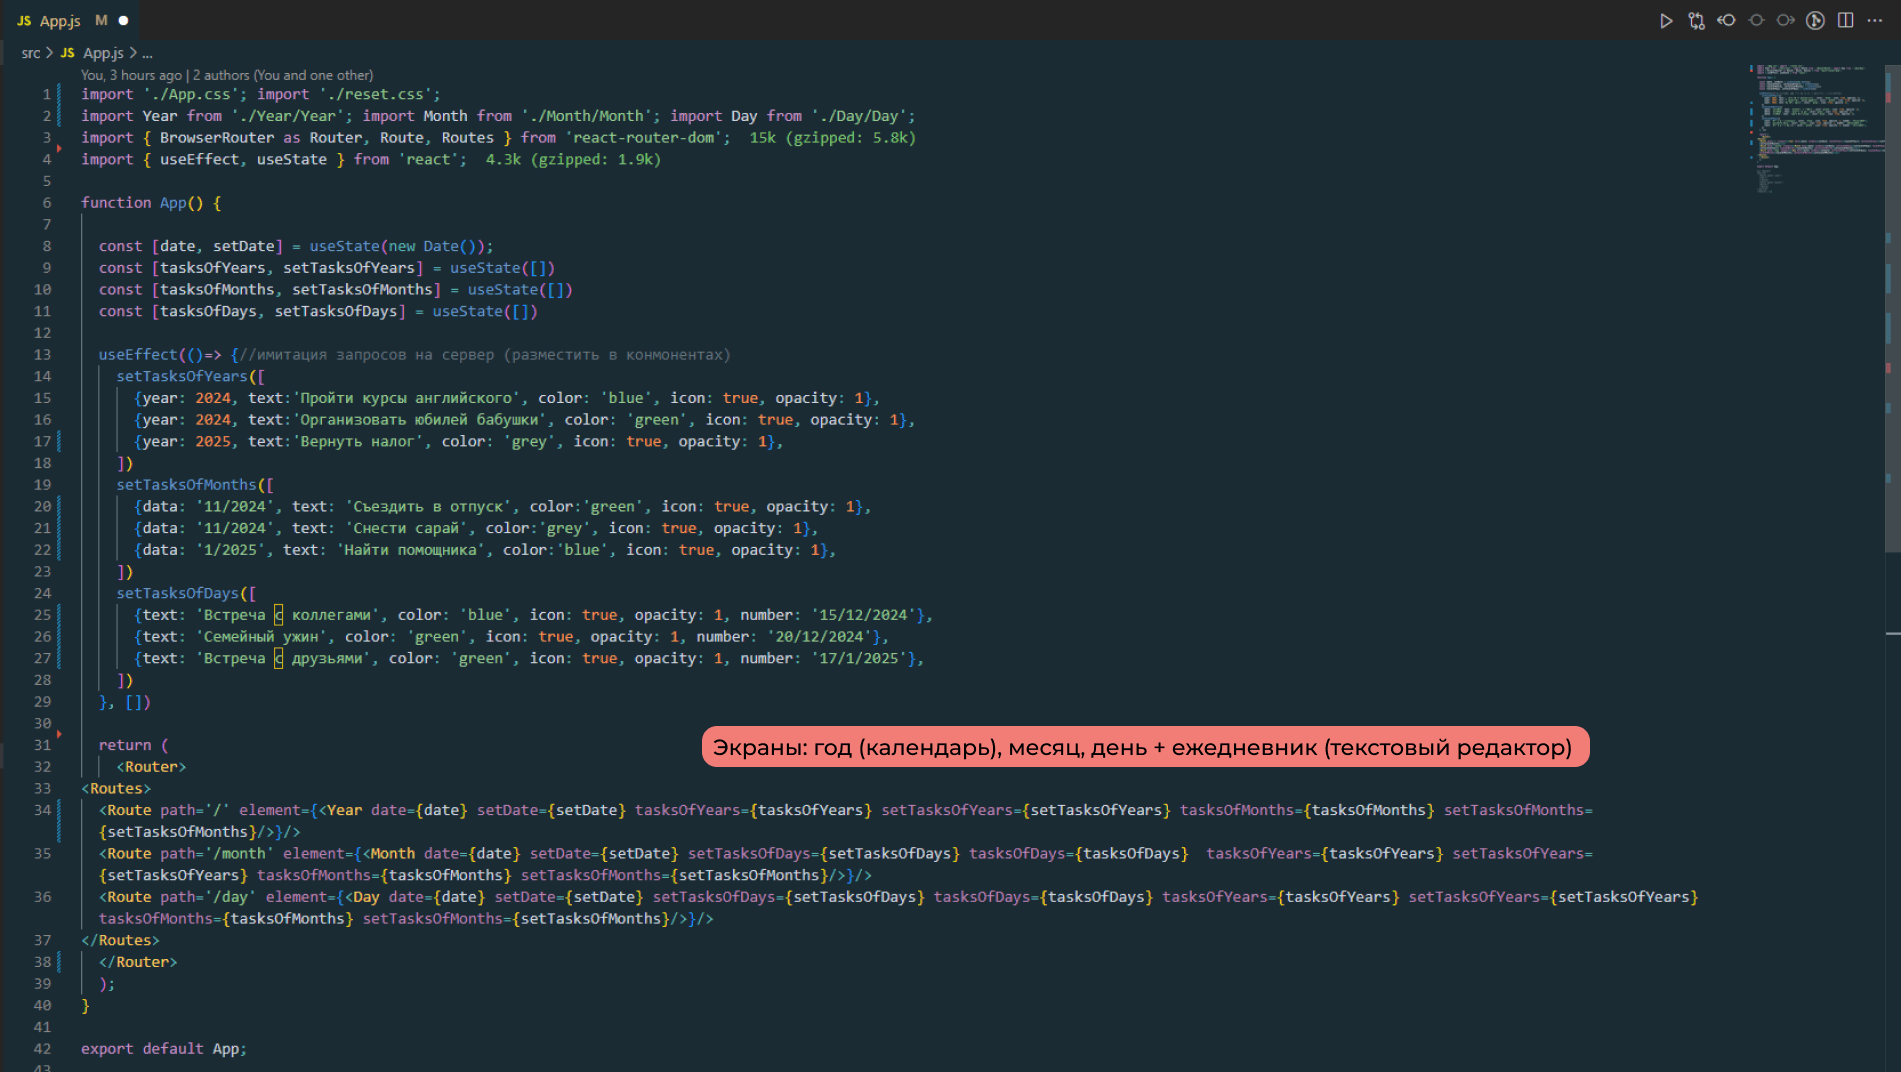
Task: Click the Year component tag on line 34
Action: (x=344, y=810)
